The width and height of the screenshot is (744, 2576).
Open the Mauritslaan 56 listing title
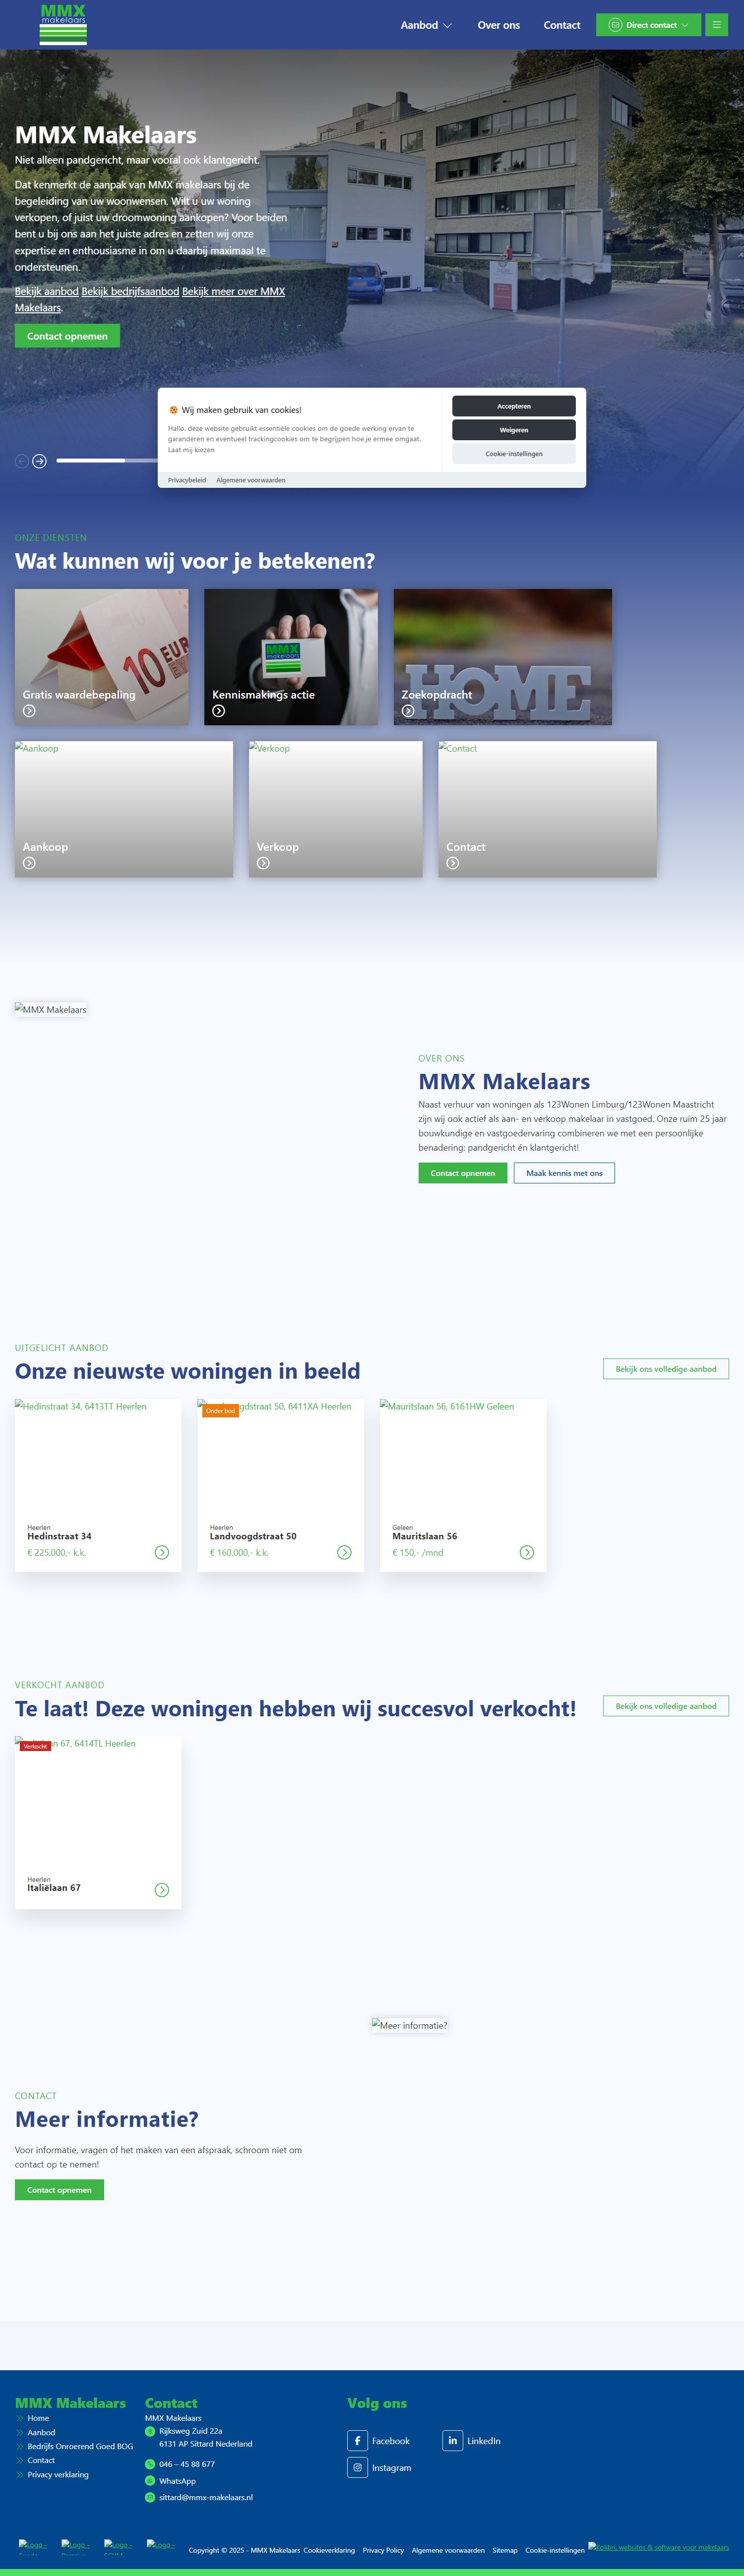(424, 1536)
